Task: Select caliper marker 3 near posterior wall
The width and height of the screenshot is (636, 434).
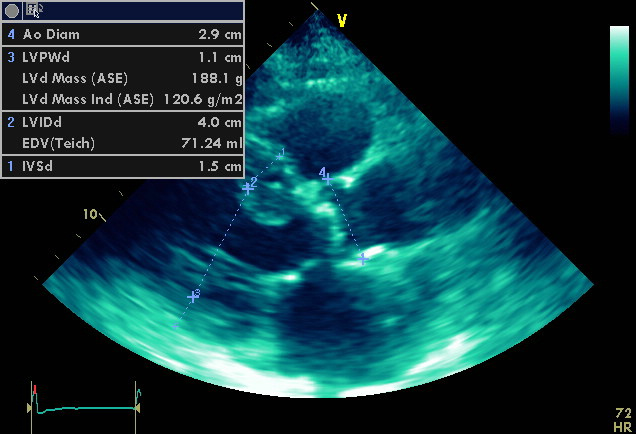Action: 193,296
